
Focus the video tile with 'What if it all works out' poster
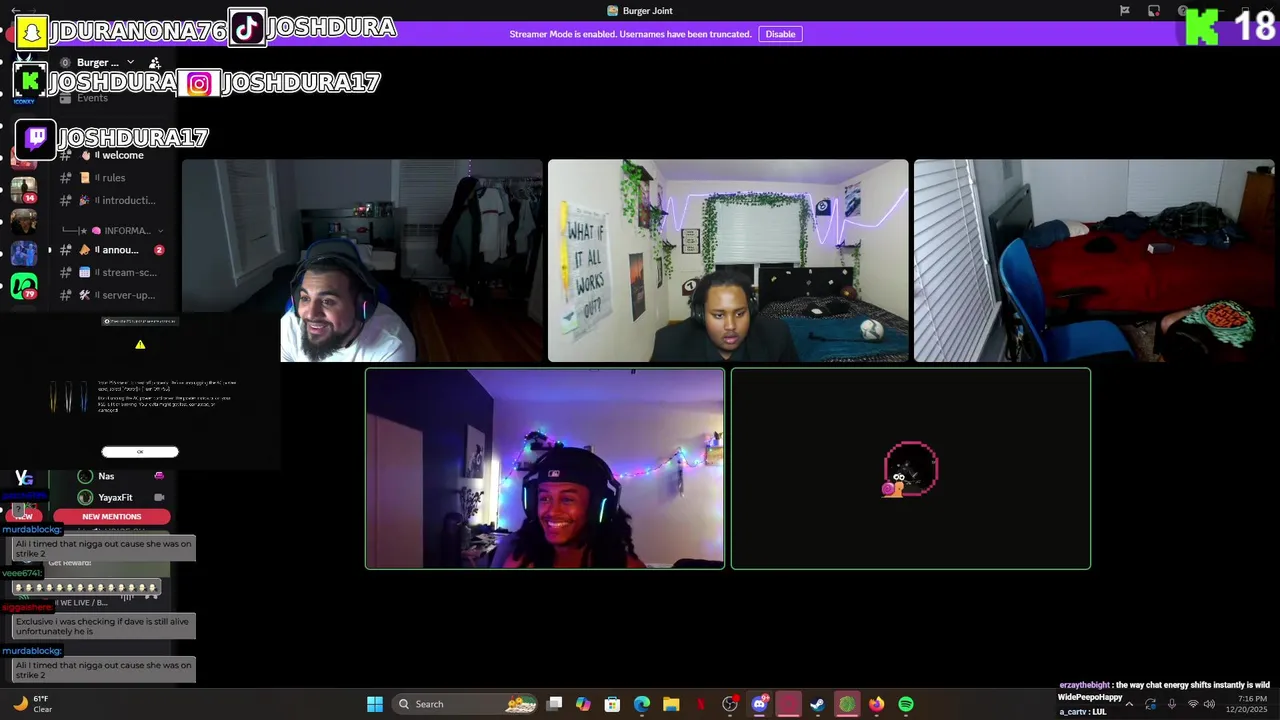[728, 260]
